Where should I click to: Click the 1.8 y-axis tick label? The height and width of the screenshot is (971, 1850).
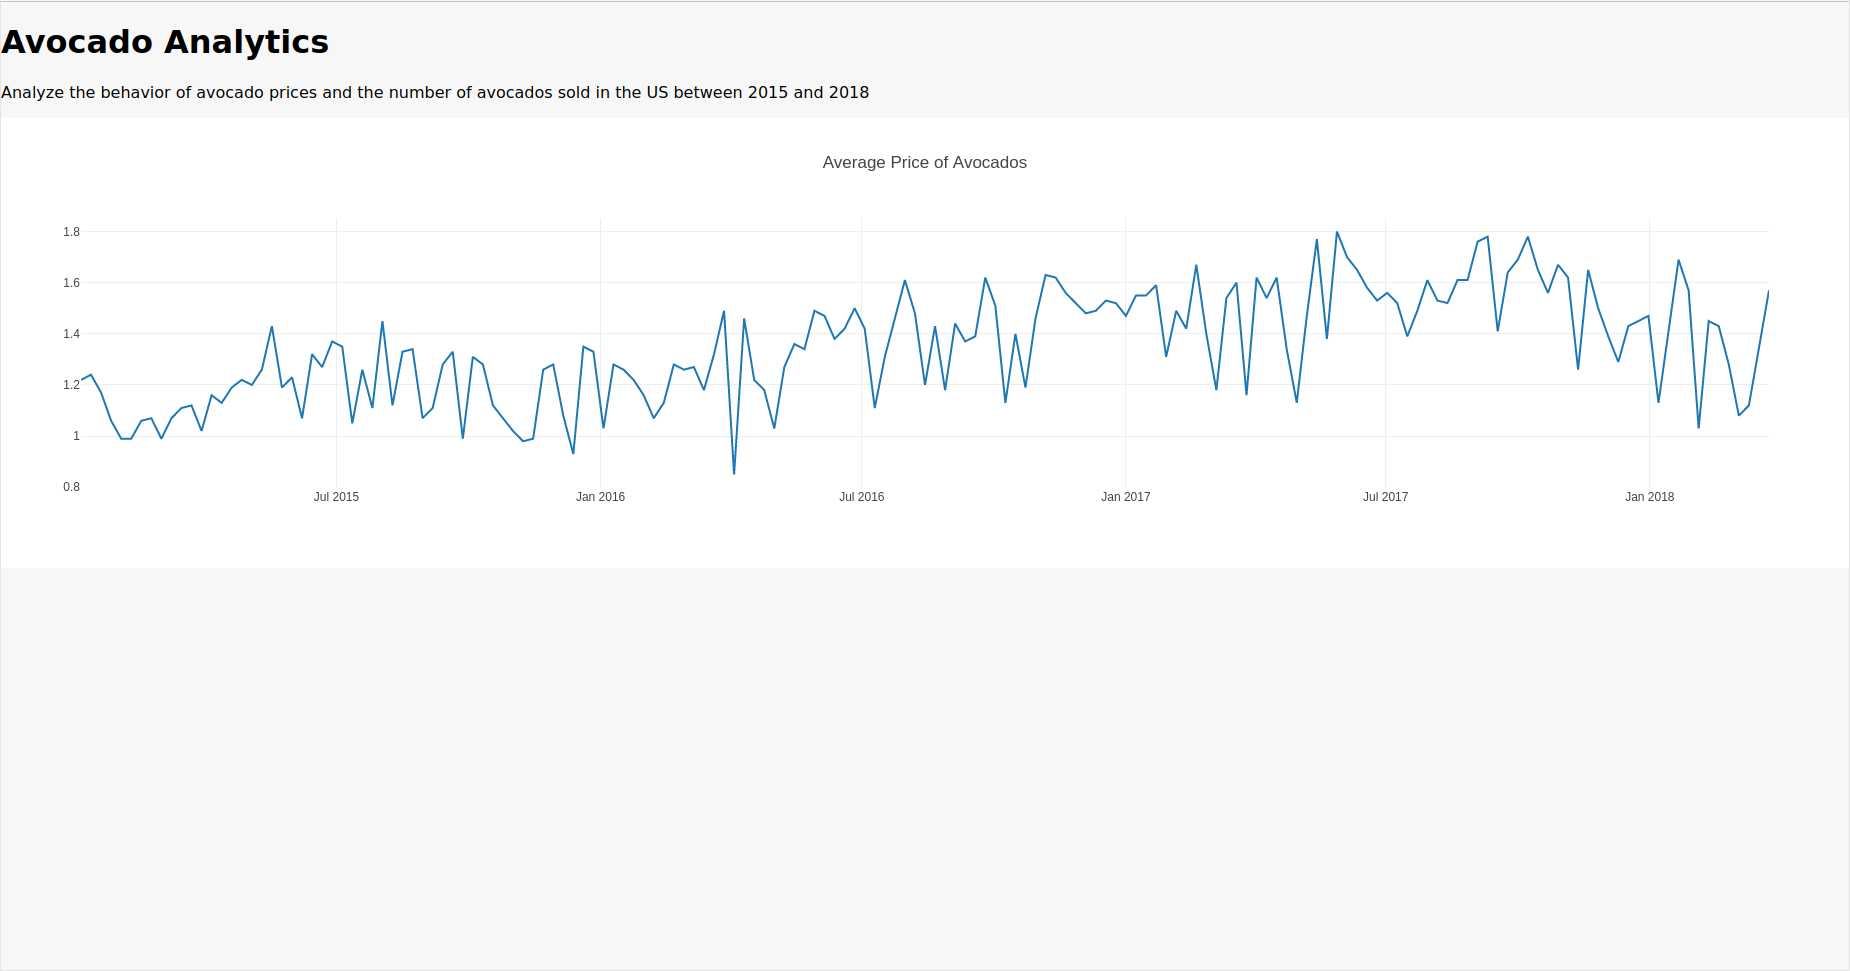[x=71, y=232]
